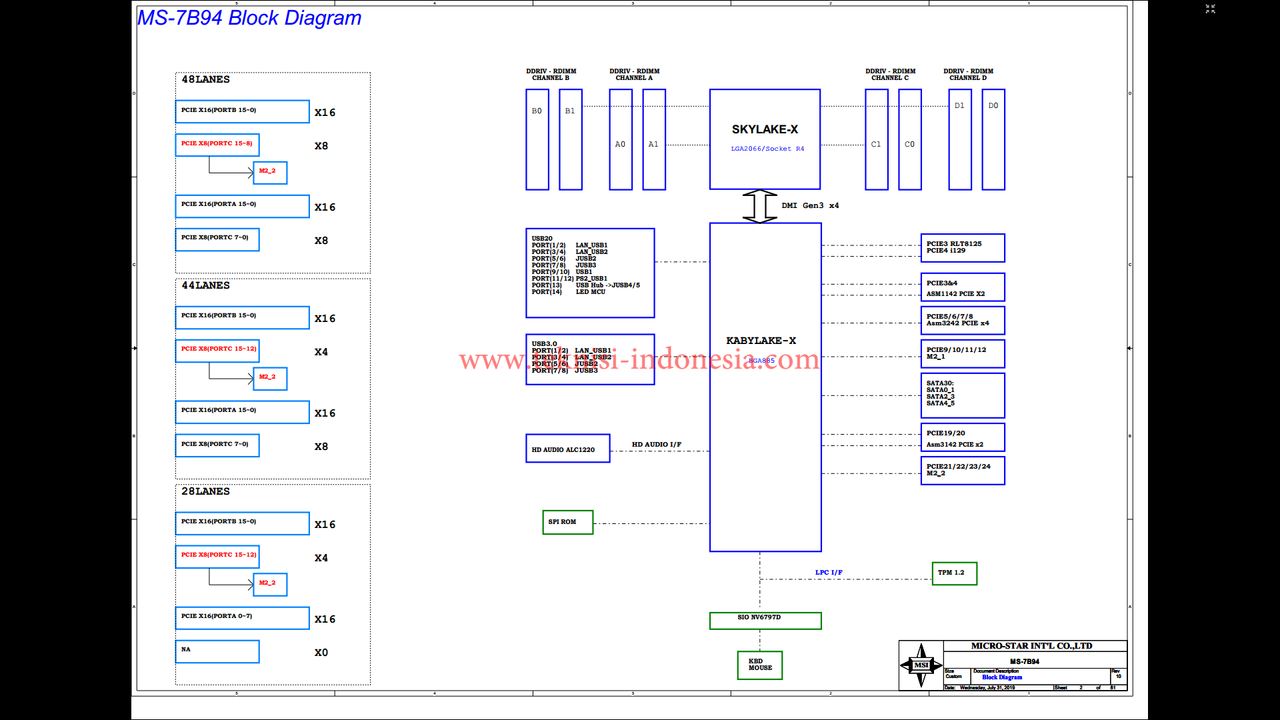The height and width of the screenshot is (720, 1280).
Task: Click 'PCIE X16(PORTB 15~0)' under 28LANES
Action: pyautogui.click(x=242, y=523)
